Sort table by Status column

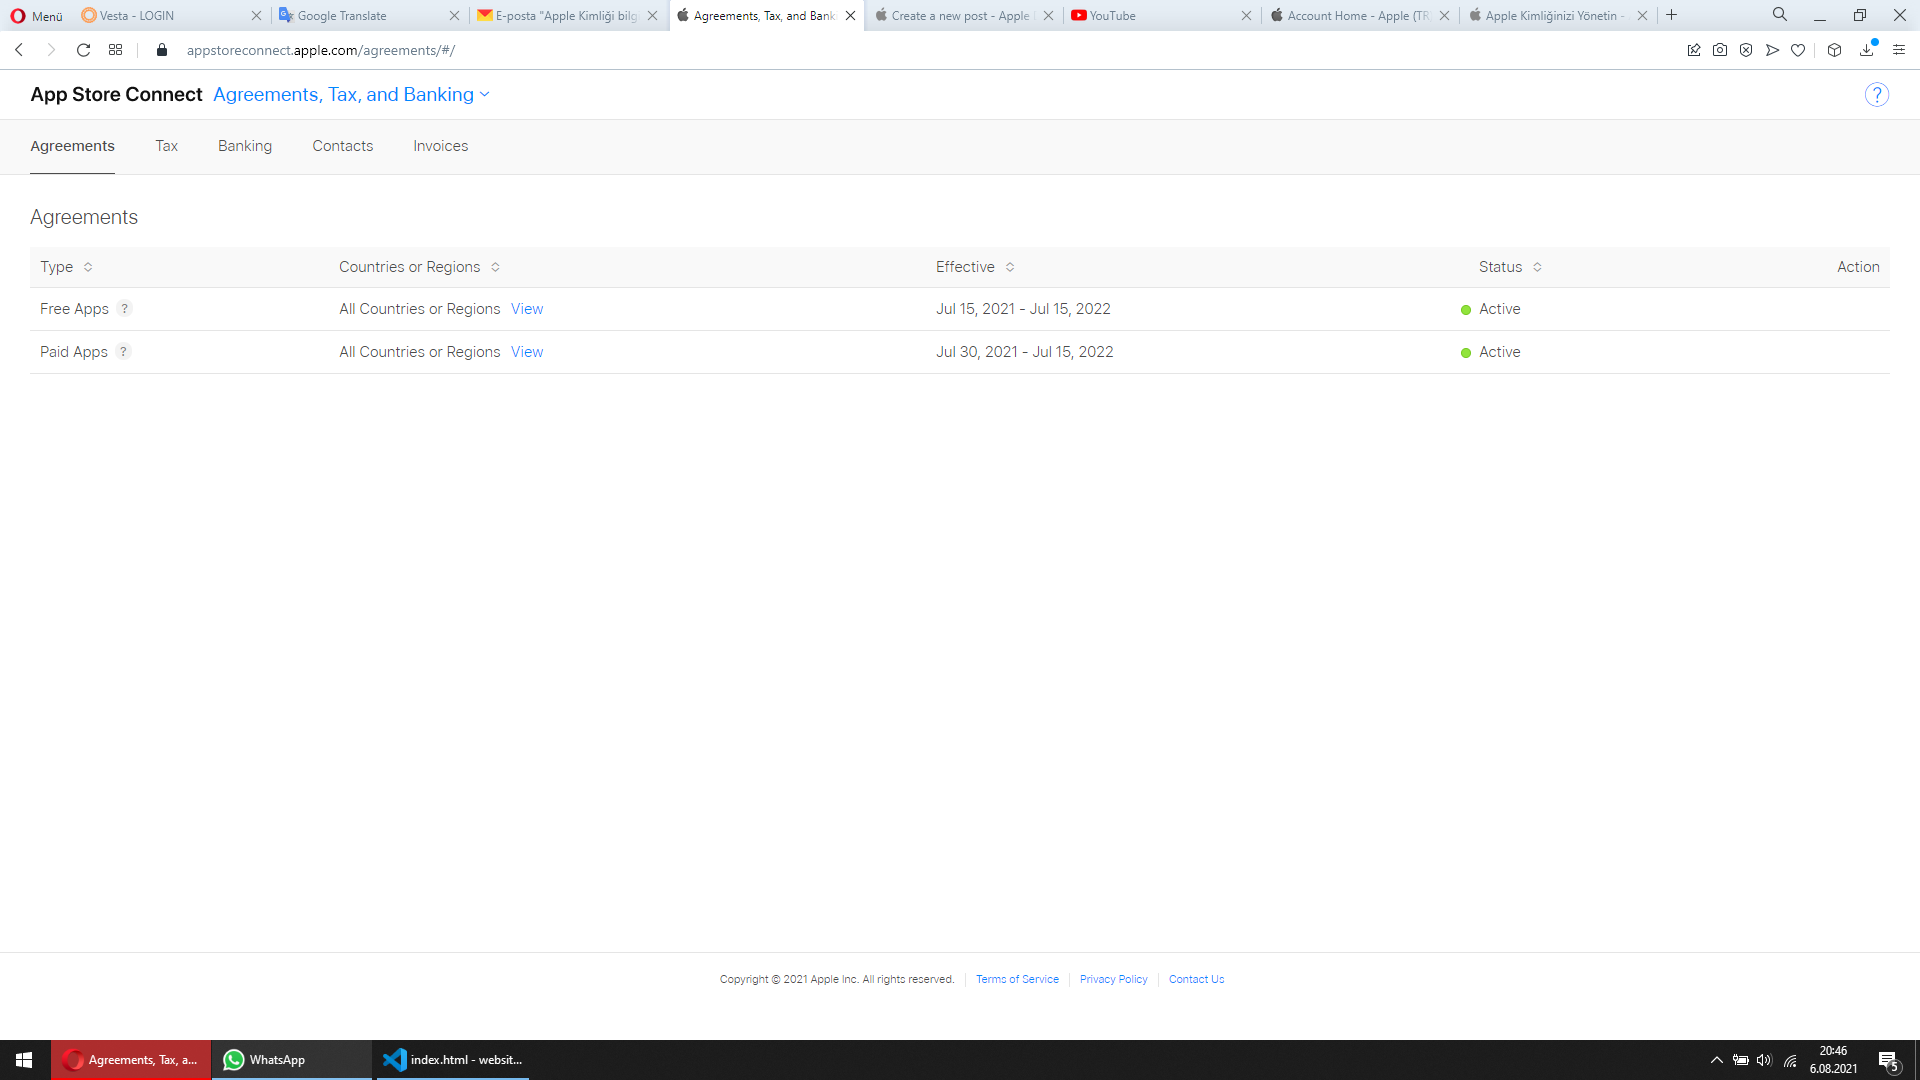point(1510,267)
